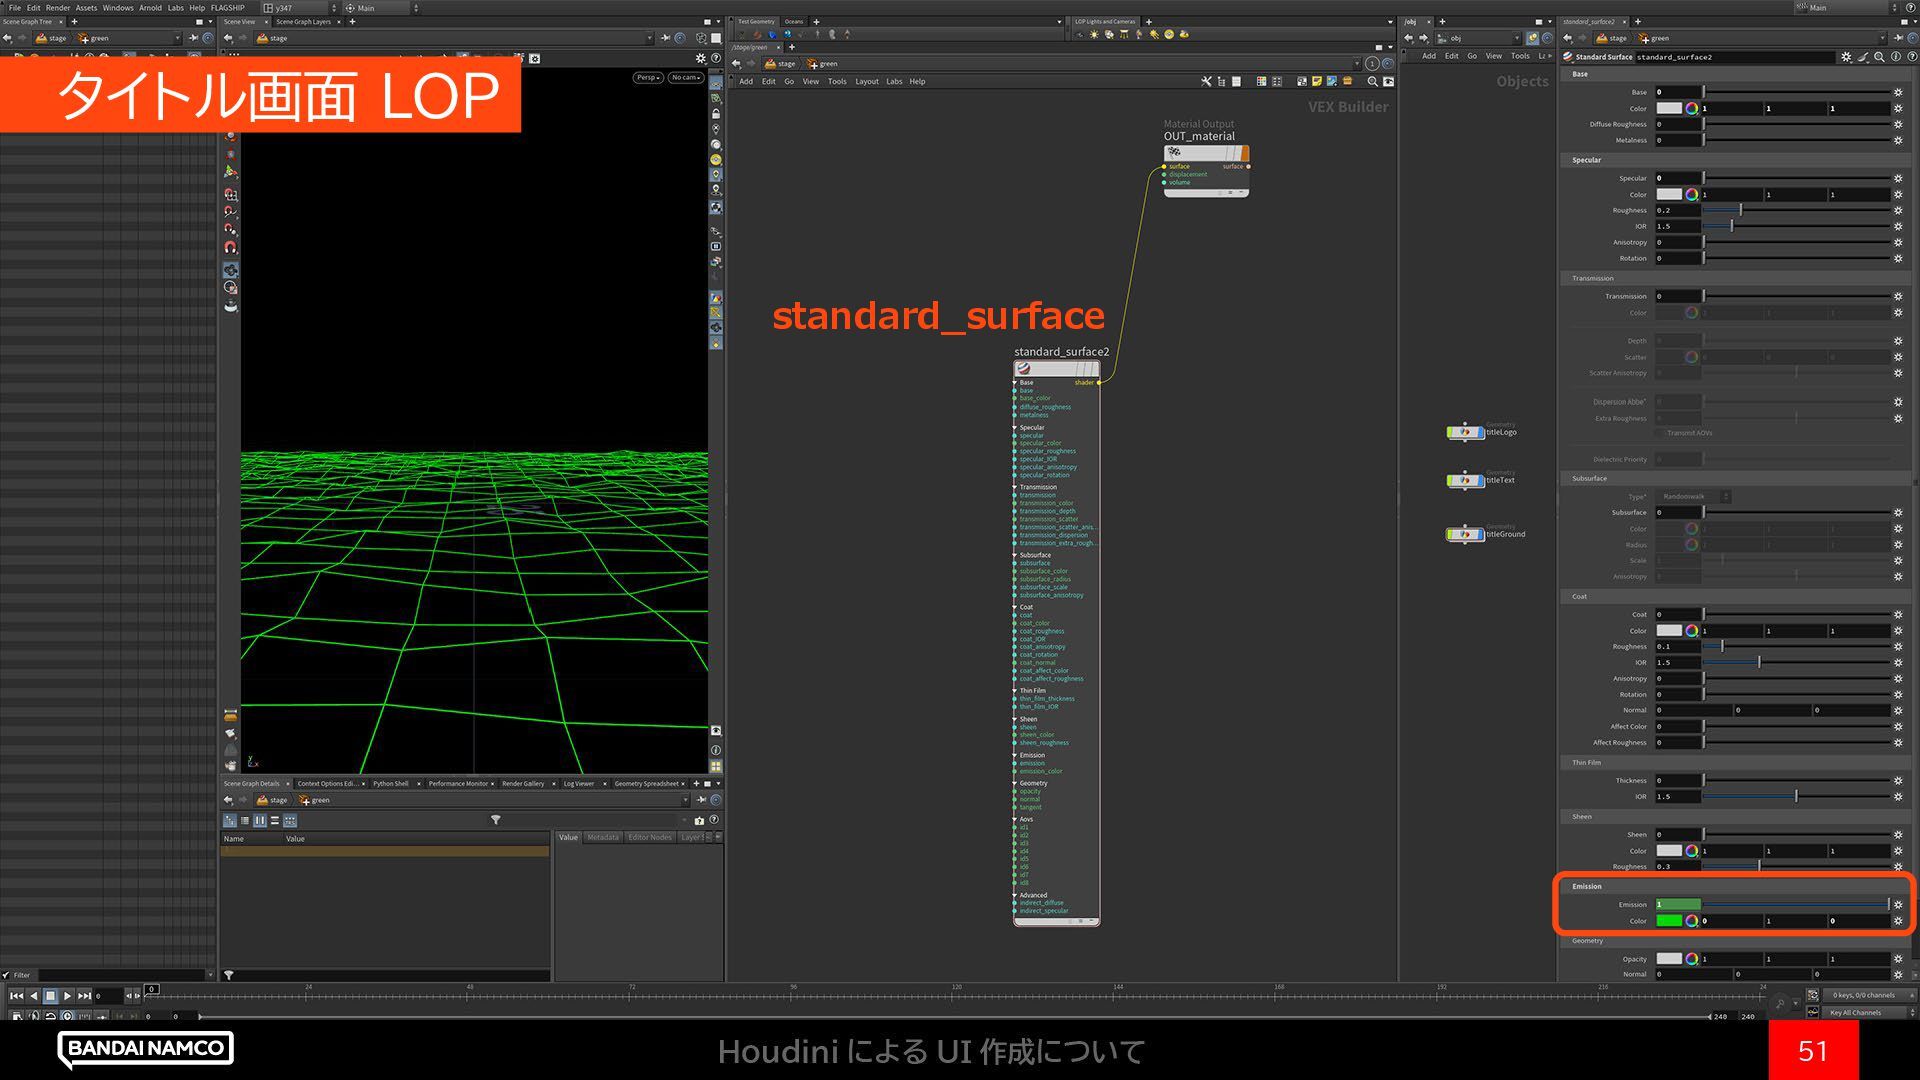The width and height of the screenshot is (1920, 1080).
Task: Open the Base Color wheel picker
Action: coord(1691,108)
